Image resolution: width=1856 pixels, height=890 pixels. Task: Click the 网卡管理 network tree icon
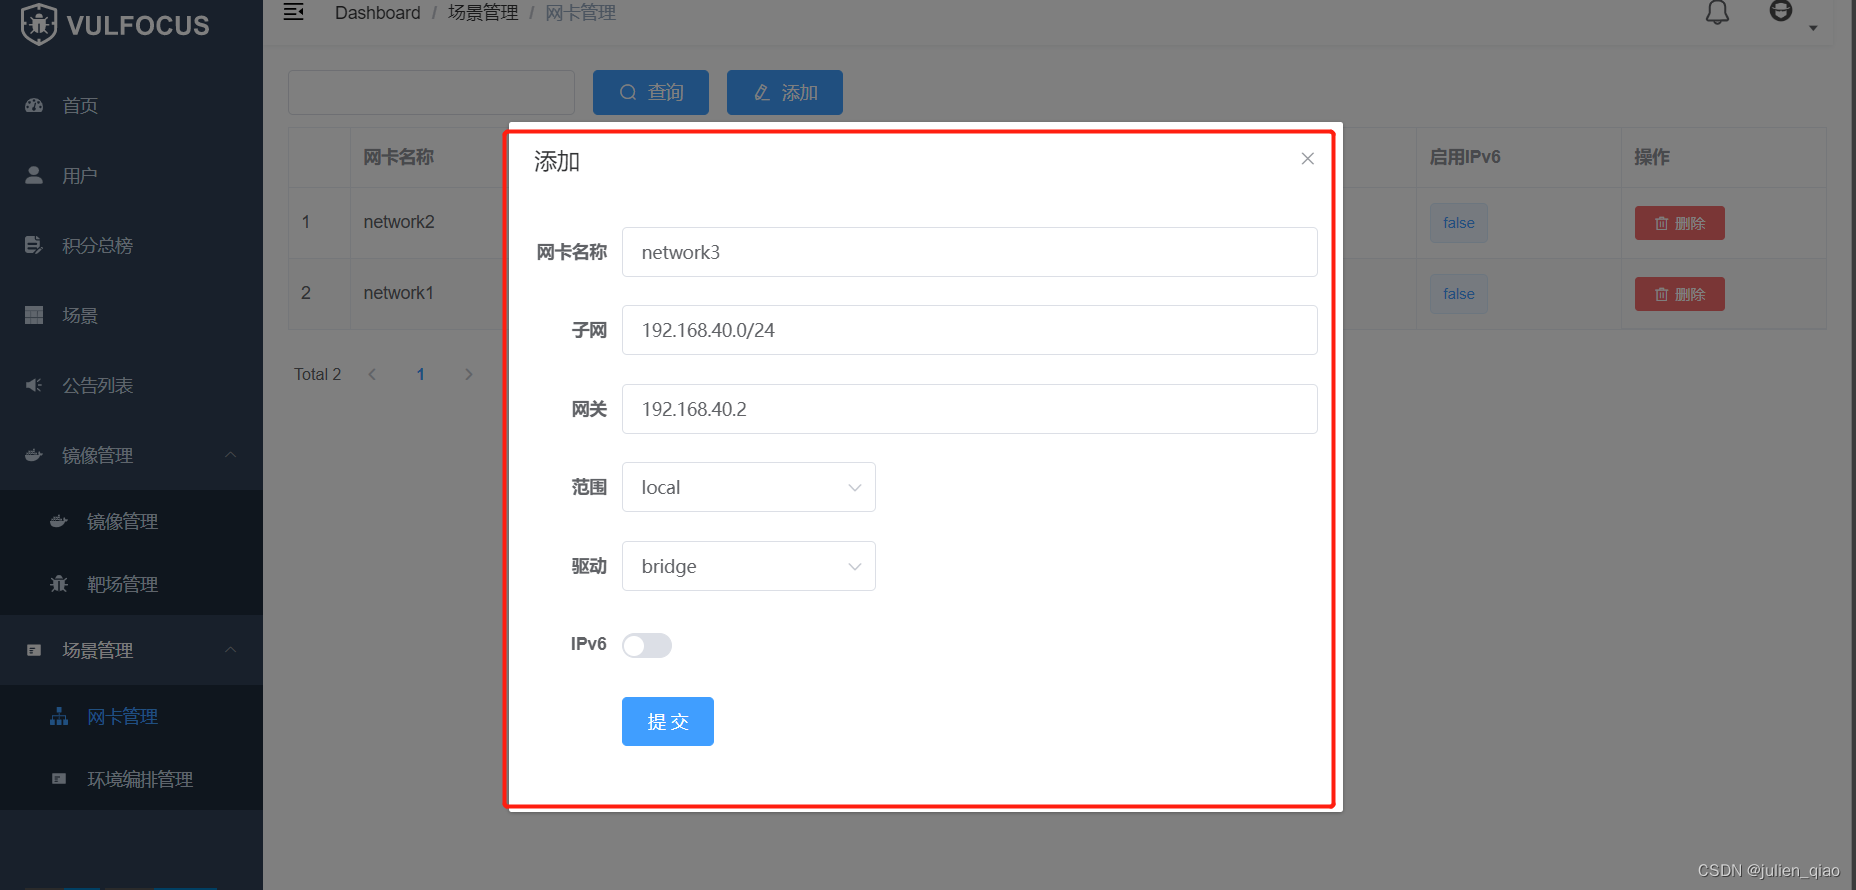click(59, 717)
